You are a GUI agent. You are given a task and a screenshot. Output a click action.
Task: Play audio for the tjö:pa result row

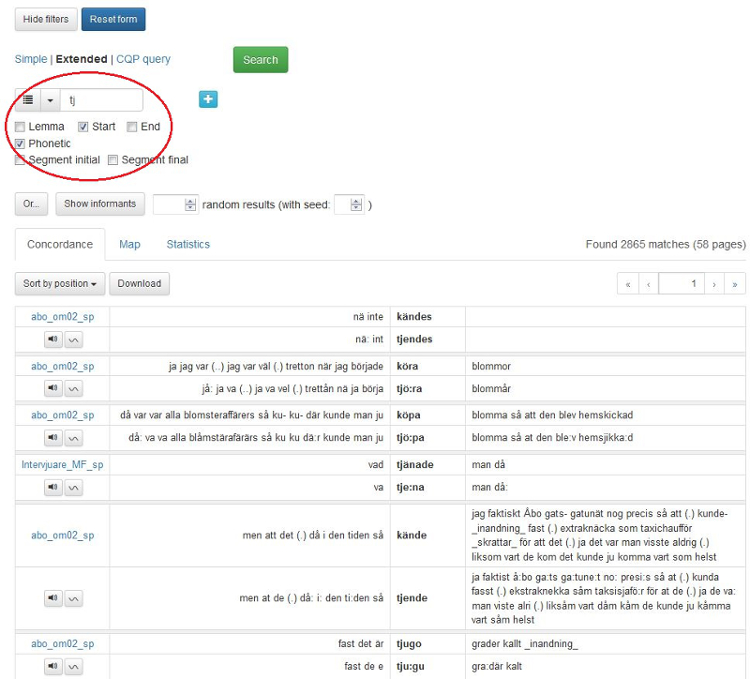53,438
